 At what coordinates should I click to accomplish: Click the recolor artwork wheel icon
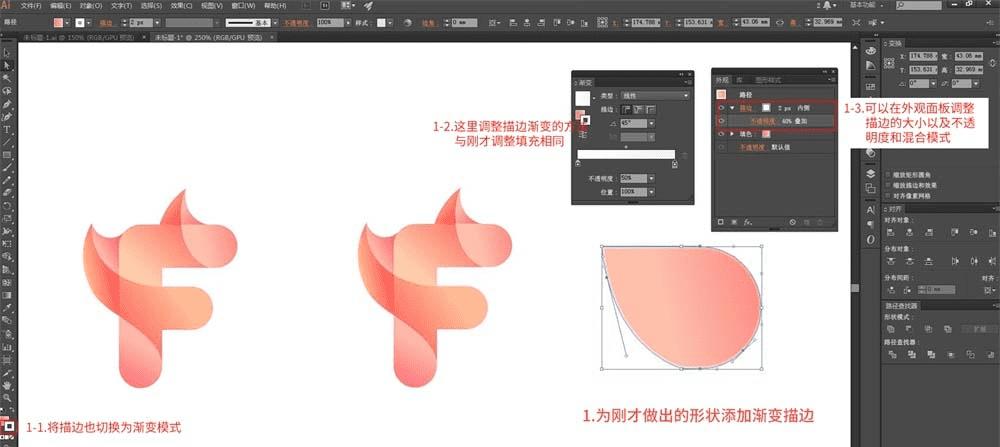408,22
